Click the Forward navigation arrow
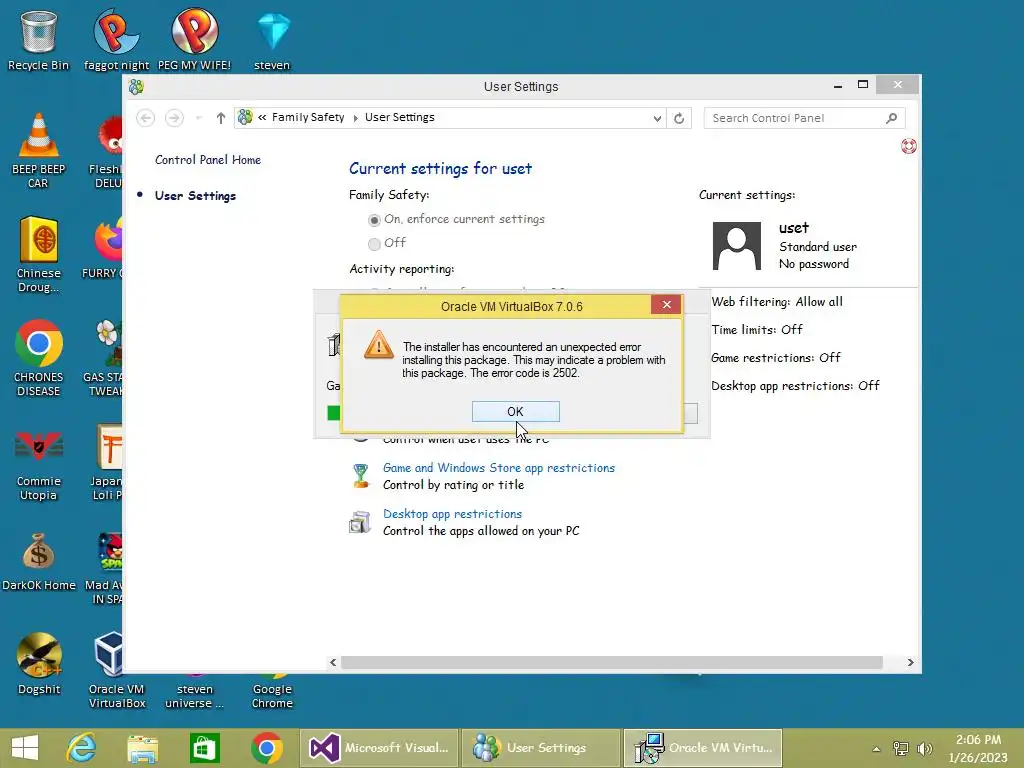 174,118
